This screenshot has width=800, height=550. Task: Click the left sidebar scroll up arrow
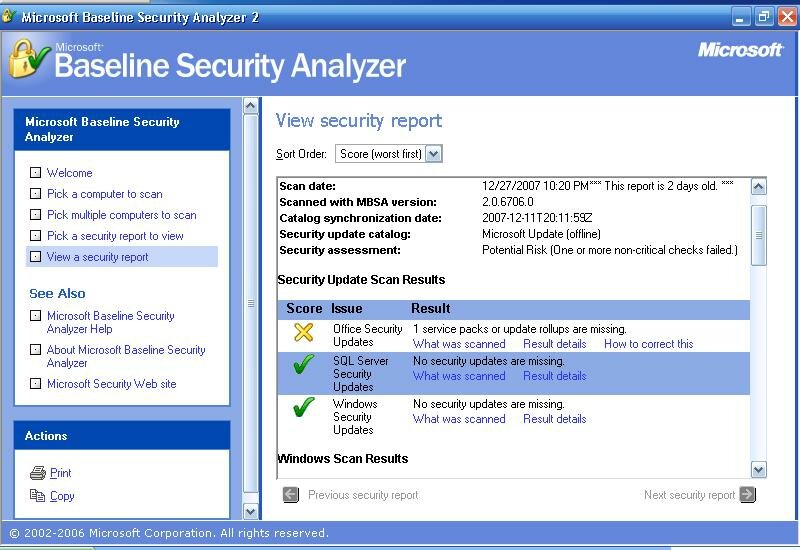[x=251, y=106]
